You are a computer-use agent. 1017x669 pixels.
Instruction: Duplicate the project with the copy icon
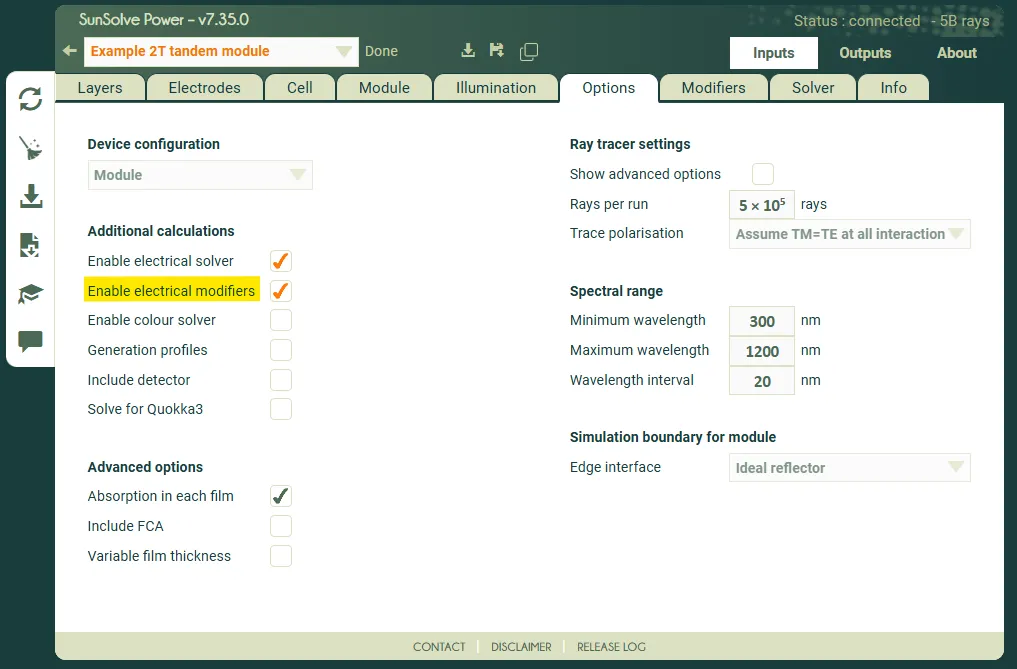tap(529, 51)
